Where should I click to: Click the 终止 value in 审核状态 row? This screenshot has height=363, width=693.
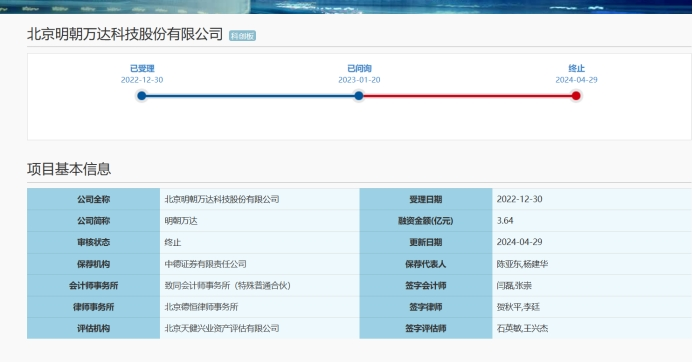tap(173, 242)
